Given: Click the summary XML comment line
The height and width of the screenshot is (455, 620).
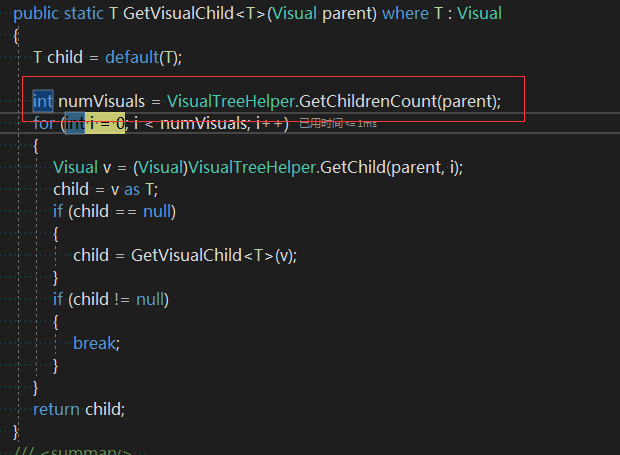Looking at the screenshot, I should (x=73, y=451).
